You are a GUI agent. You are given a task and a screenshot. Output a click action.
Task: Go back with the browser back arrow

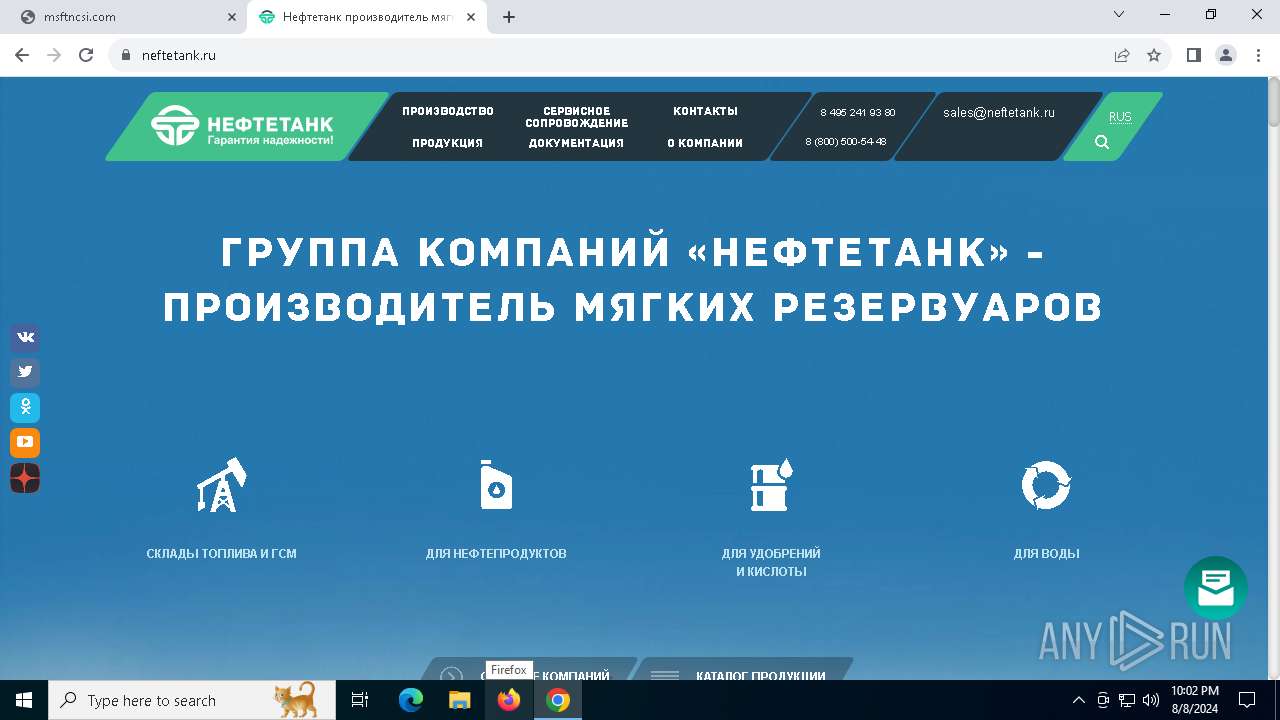(22, 55)
